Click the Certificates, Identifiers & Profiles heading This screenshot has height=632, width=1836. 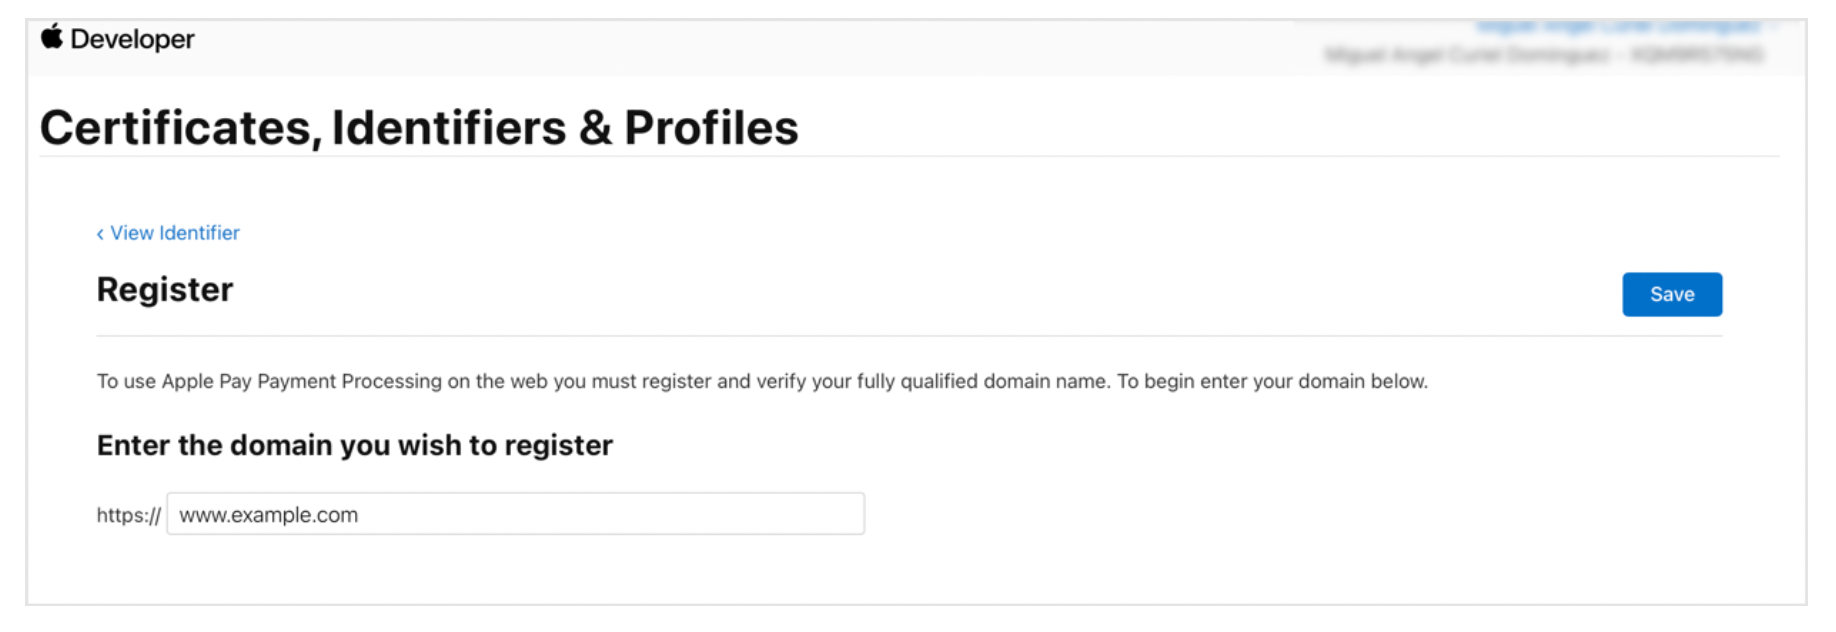coord(419,128)
